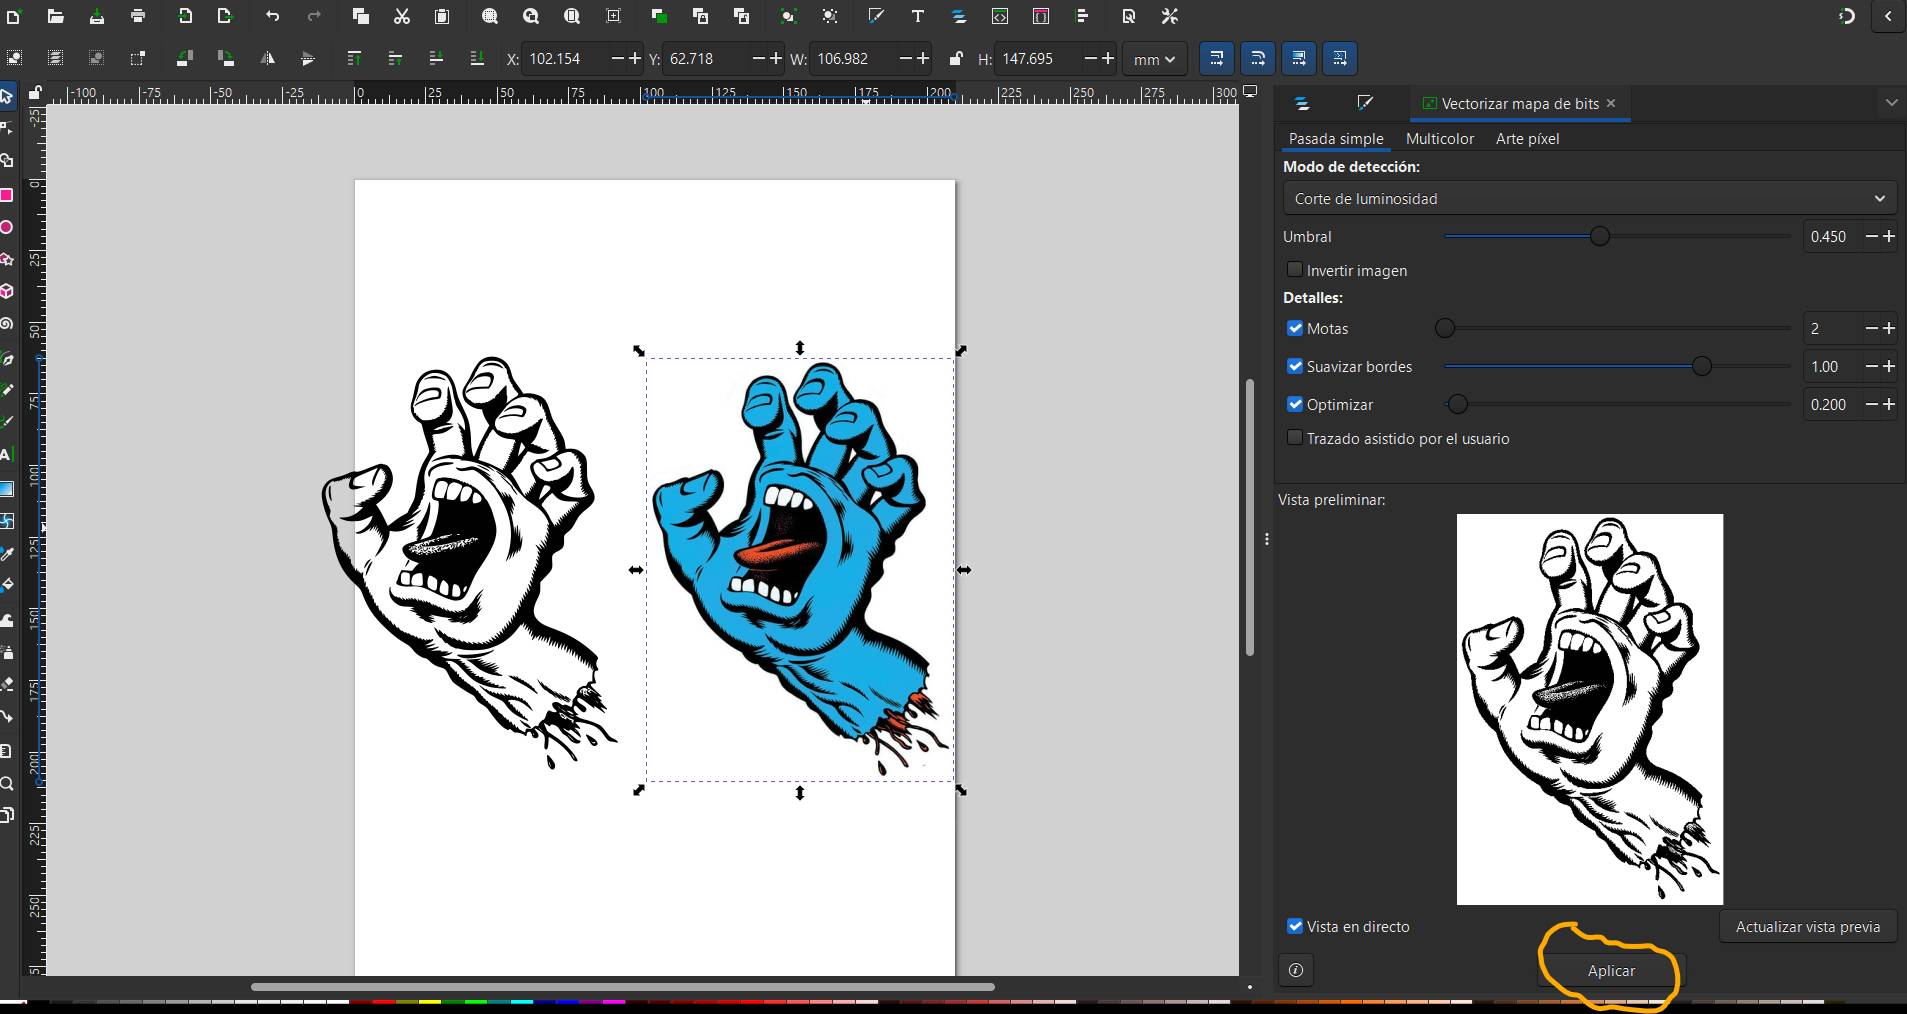Viewport: 1907px width, 1014px height.
Task: Select the Star and polygon tool
Action: click(x=7, y=260)
